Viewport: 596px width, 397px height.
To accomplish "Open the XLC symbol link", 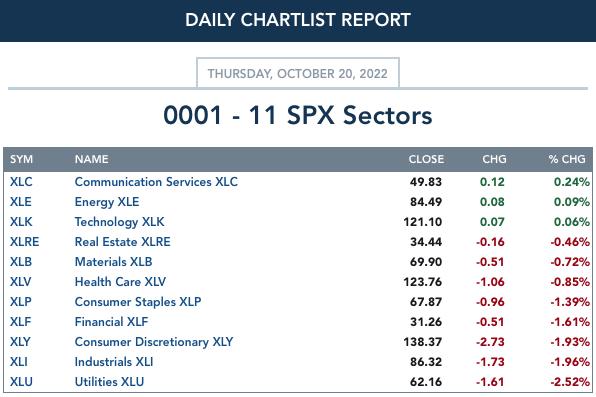I will tap(21, 182).
